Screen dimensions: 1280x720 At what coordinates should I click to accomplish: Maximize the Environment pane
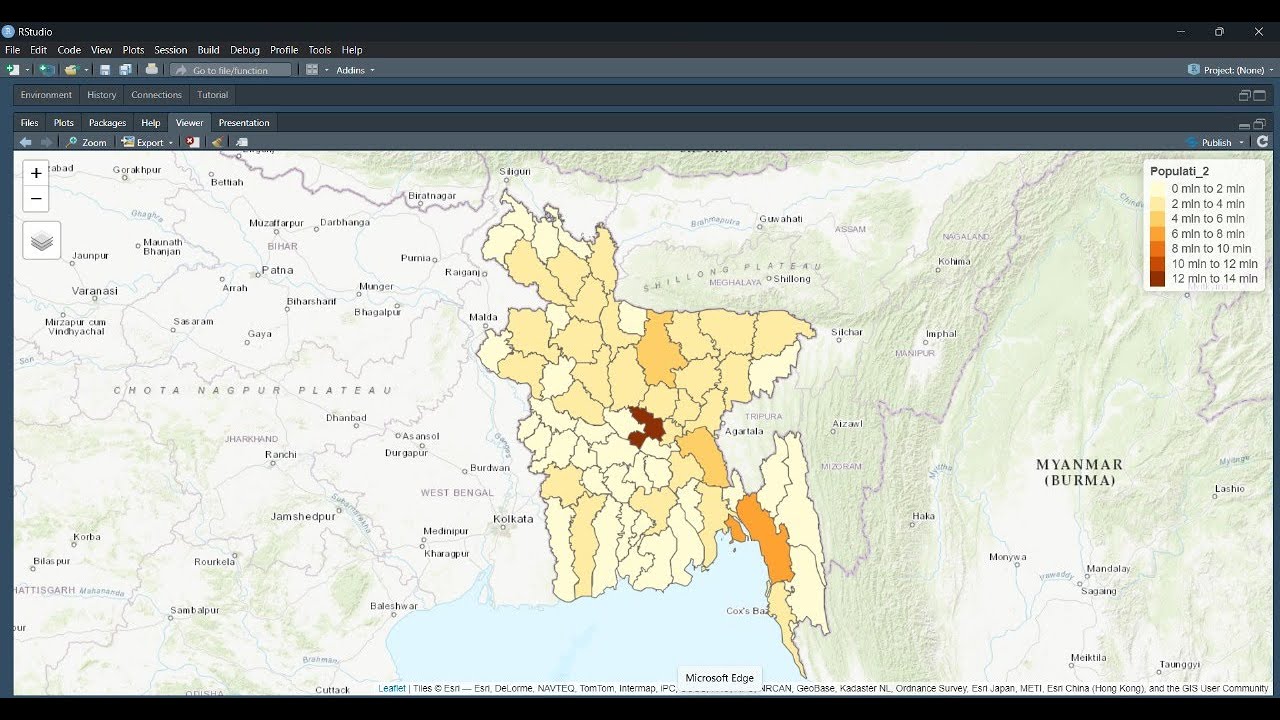click(1260, 95)
